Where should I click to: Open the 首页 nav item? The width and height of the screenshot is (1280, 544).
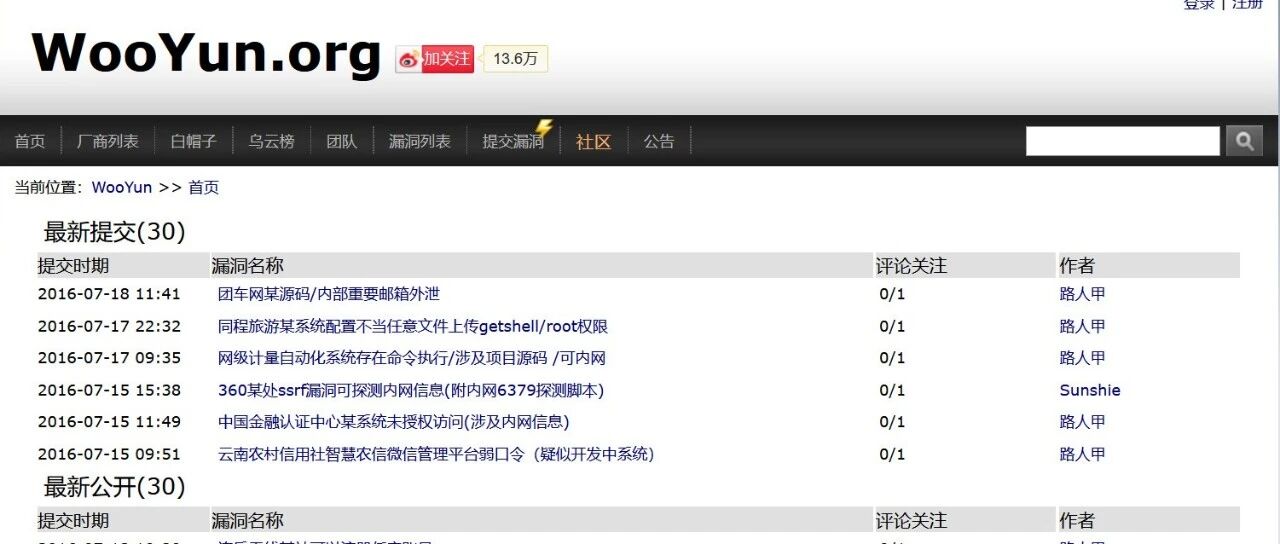(30, 142)
